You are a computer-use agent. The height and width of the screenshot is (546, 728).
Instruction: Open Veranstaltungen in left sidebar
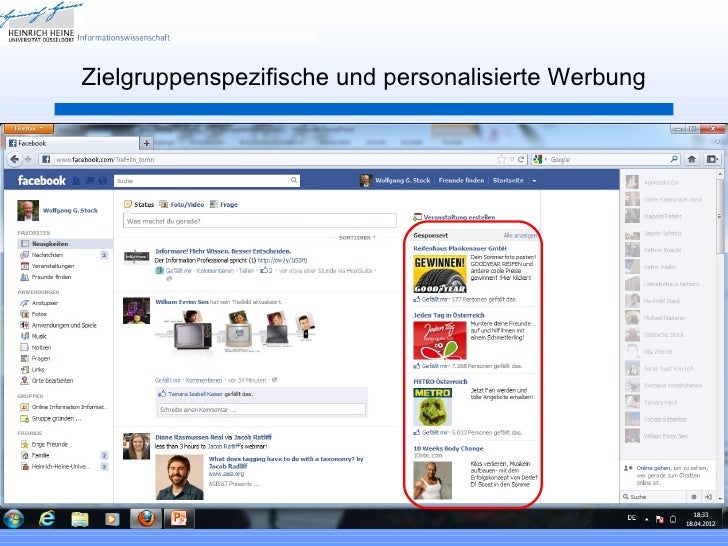52,266
